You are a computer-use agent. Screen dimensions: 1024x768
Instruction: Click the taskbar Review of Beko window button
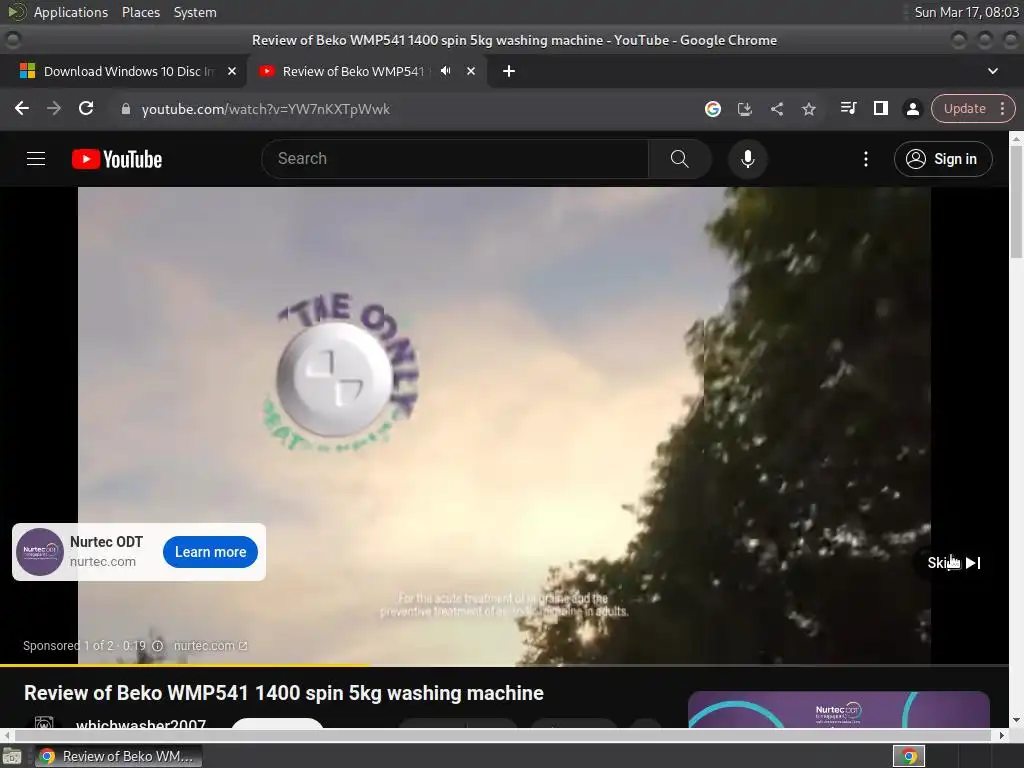click(118, 756)
